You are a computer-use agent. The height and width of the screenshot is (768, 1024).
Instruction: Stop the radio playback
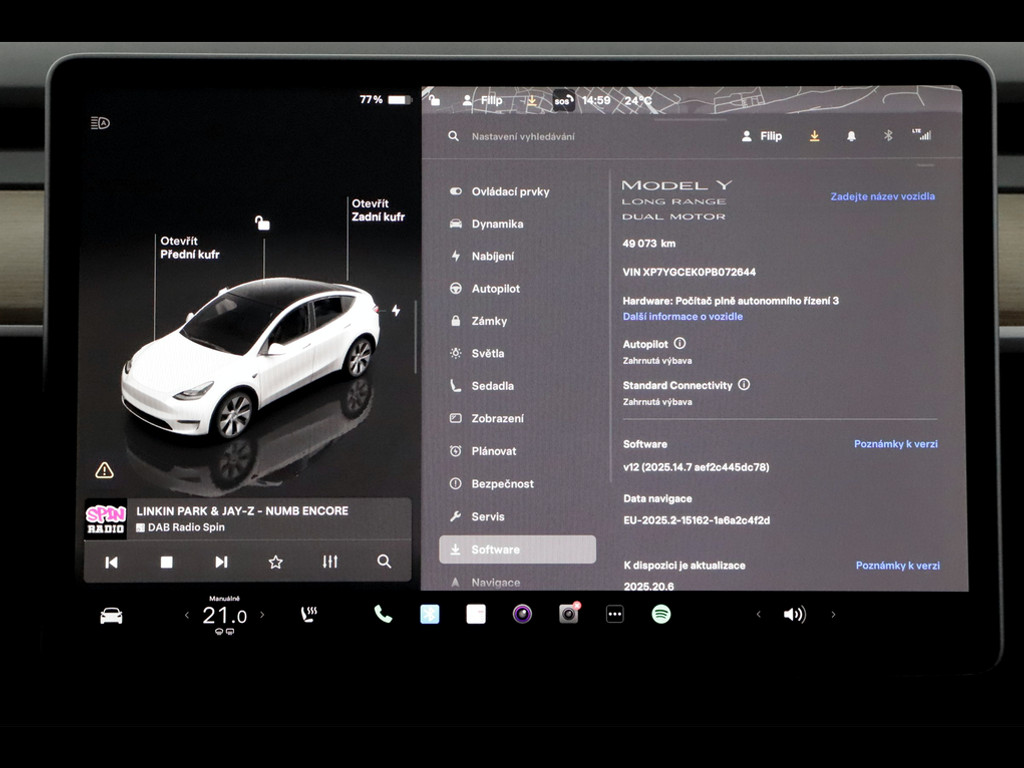(x=167, y=562)
